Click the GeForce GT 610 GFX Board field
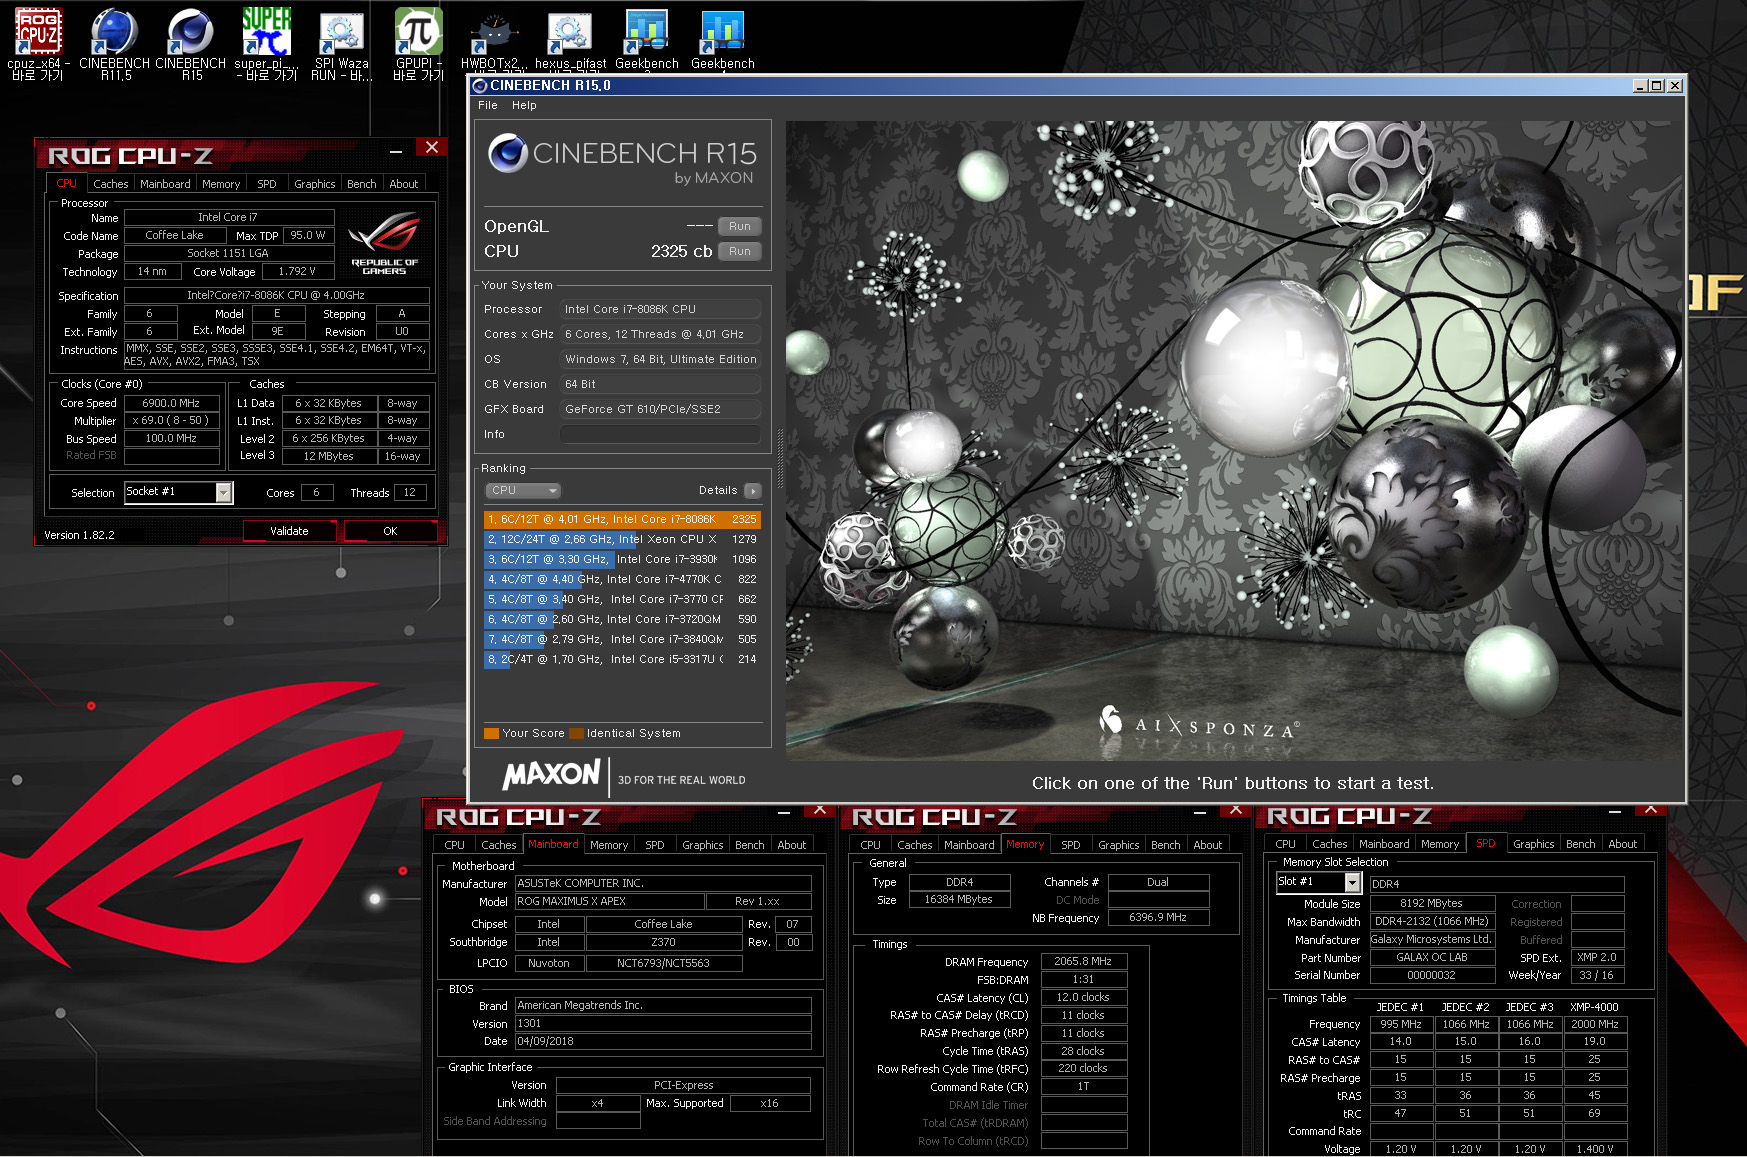The image size is (1747, 1157). tap(661, 409)
